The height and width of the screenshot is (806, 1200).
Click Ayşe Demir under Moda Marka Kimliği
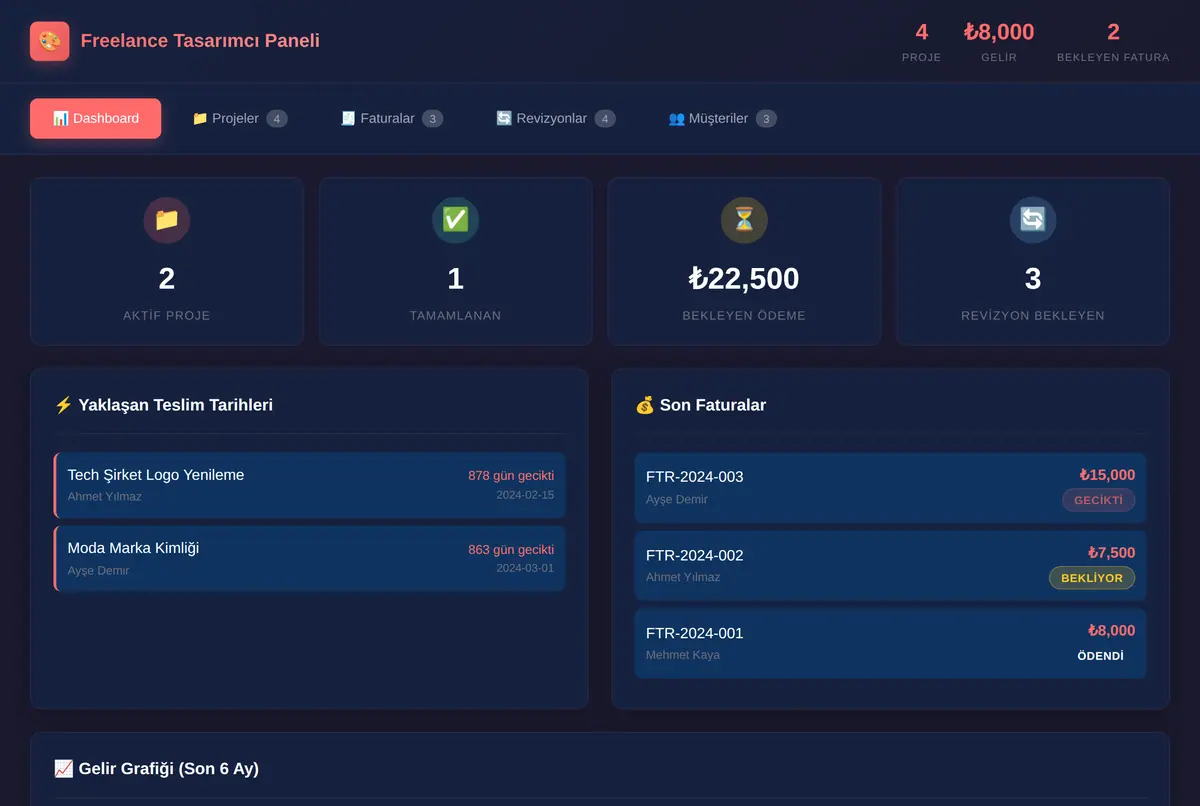tap(99, 570)
